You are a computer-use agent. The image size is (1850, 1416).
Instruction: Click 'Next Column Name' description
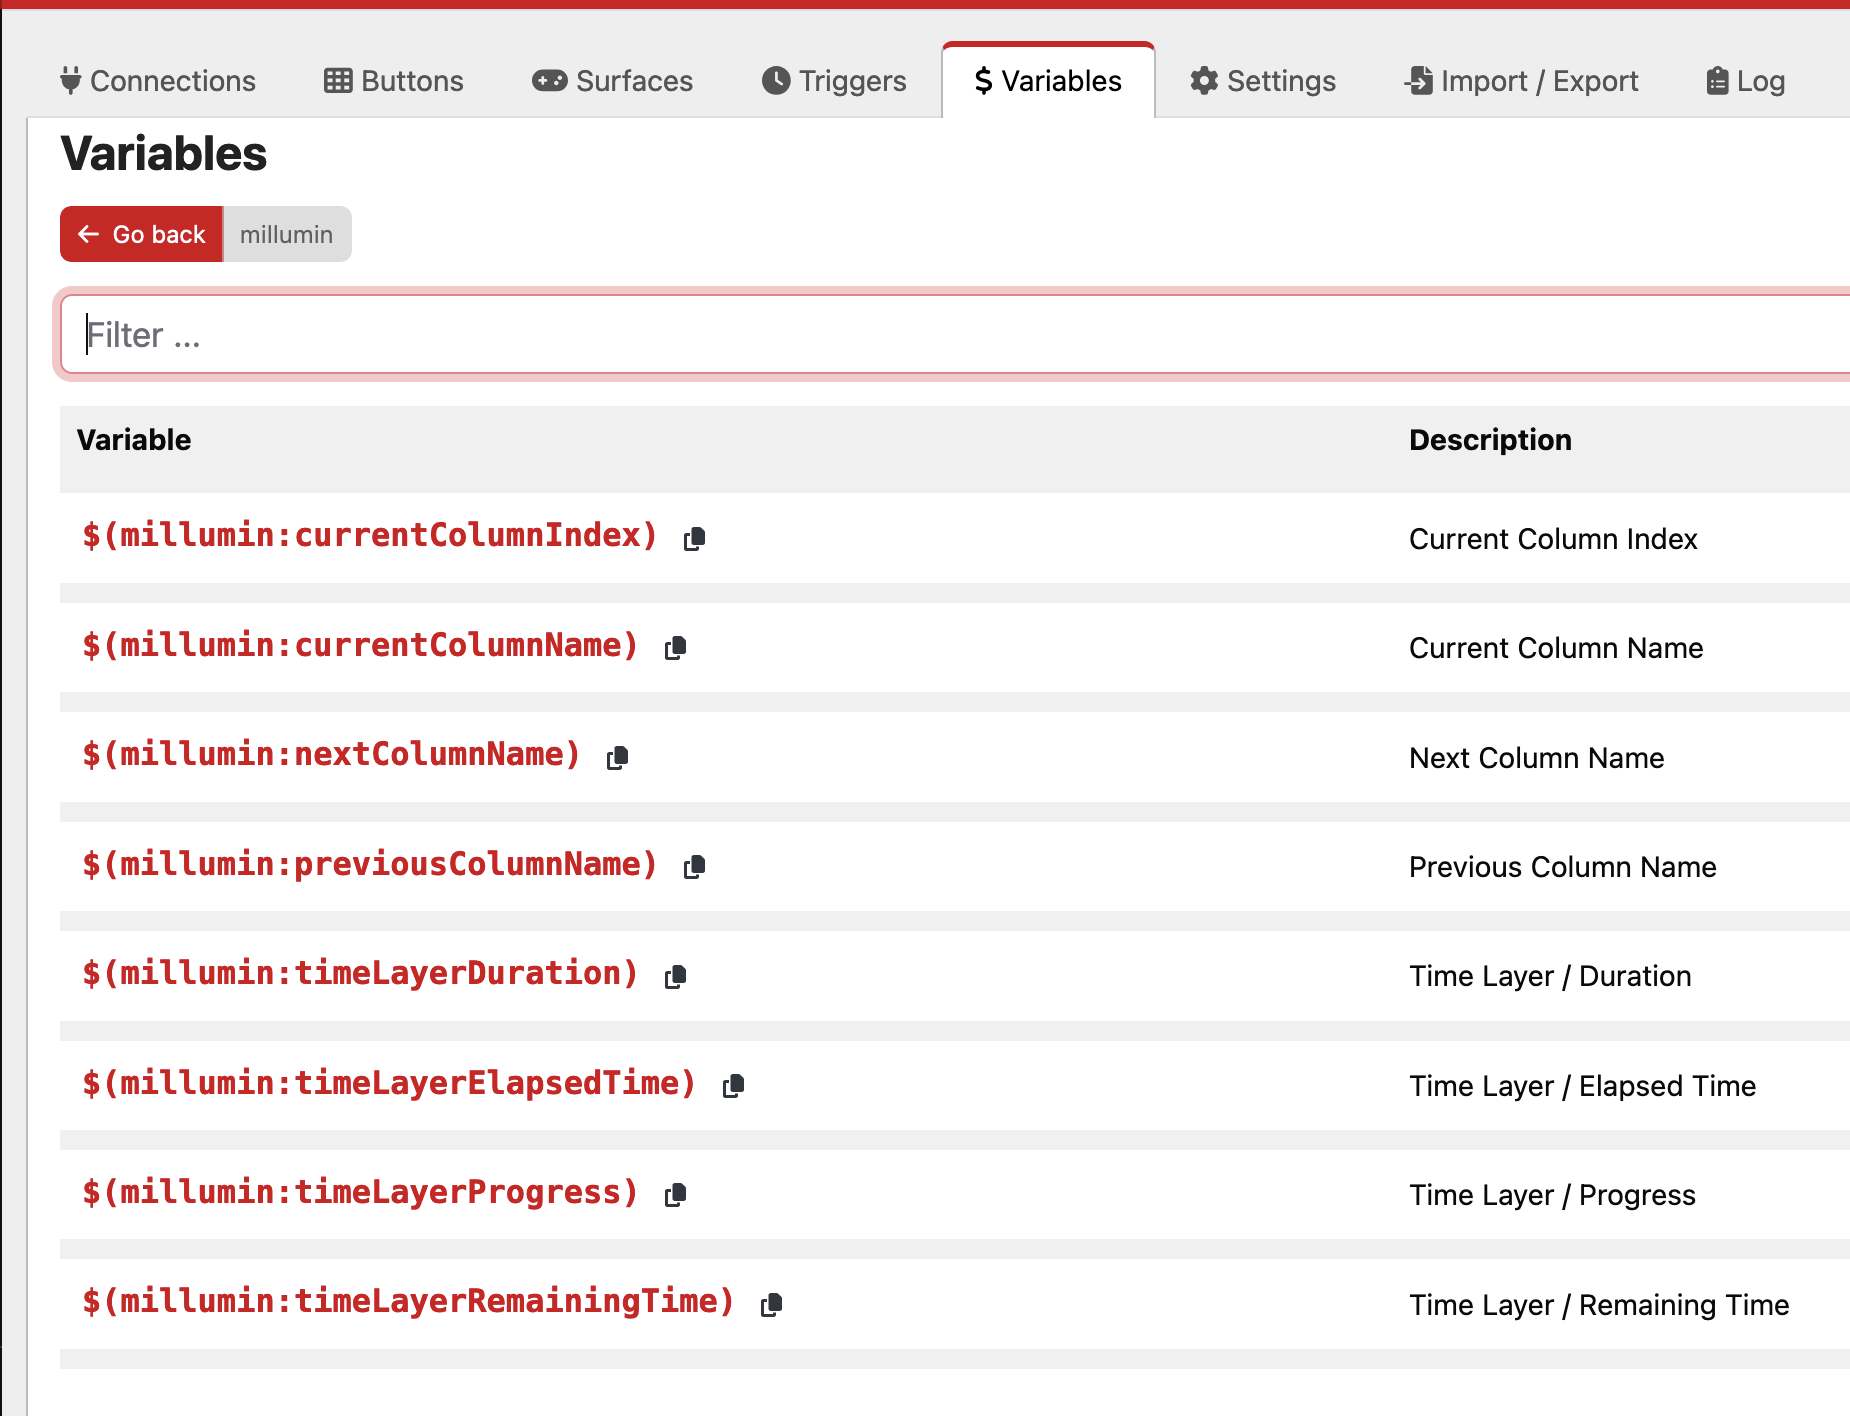point(1537,758)
